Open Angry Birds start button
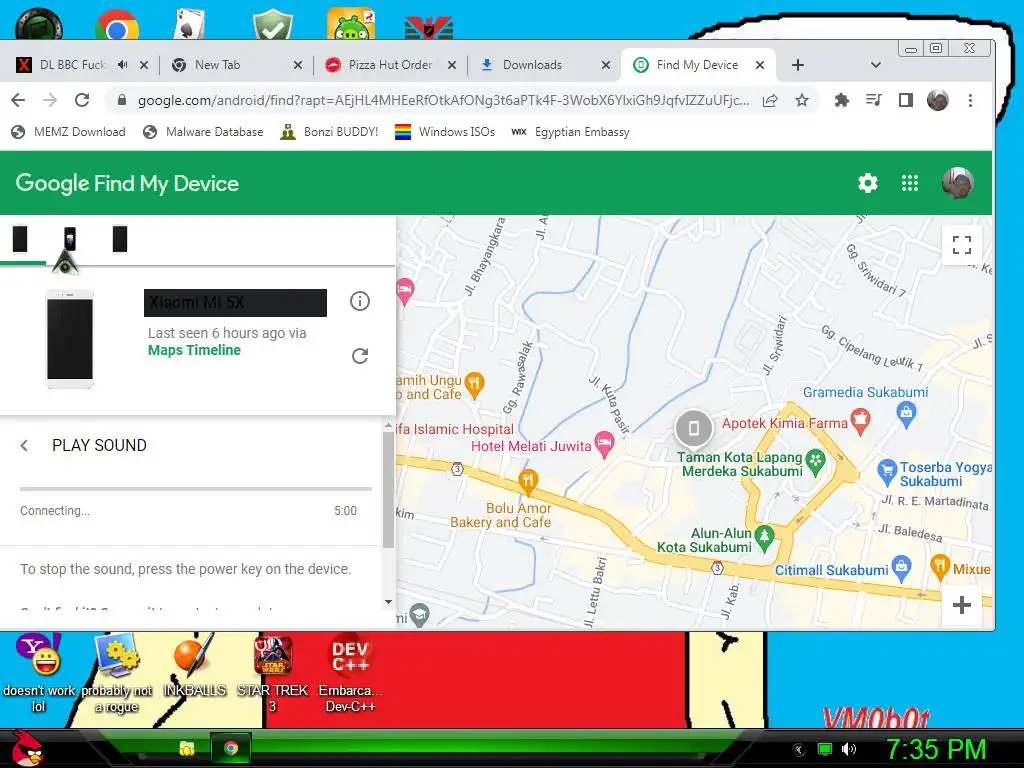Viewport: 1024px width, 768px height. click(29, 748)
